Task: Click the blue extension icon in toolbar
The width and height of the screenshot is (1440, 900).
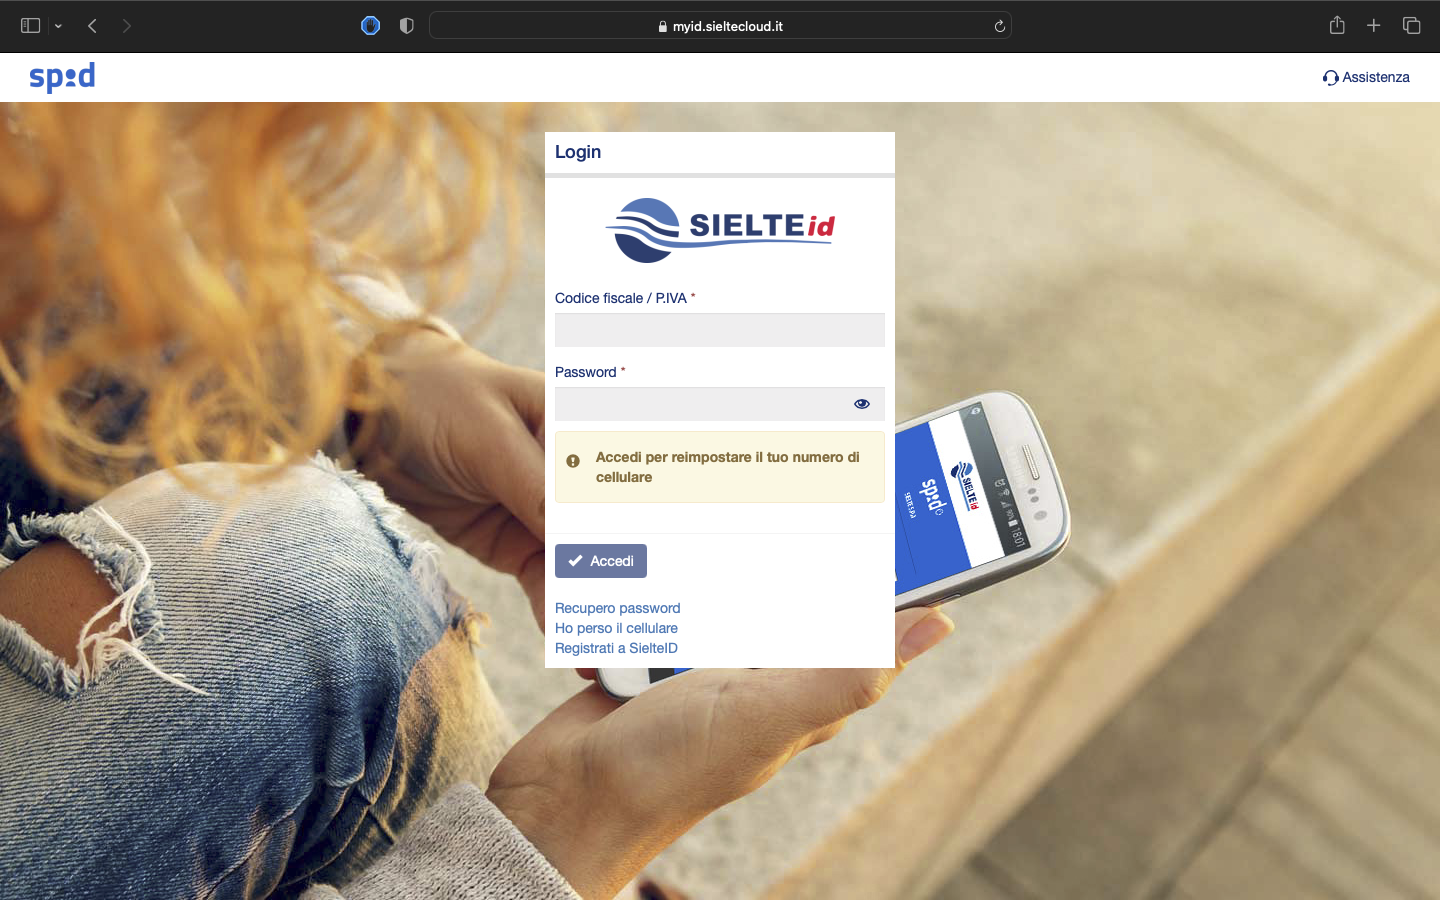Action: [x=370, y=26]
